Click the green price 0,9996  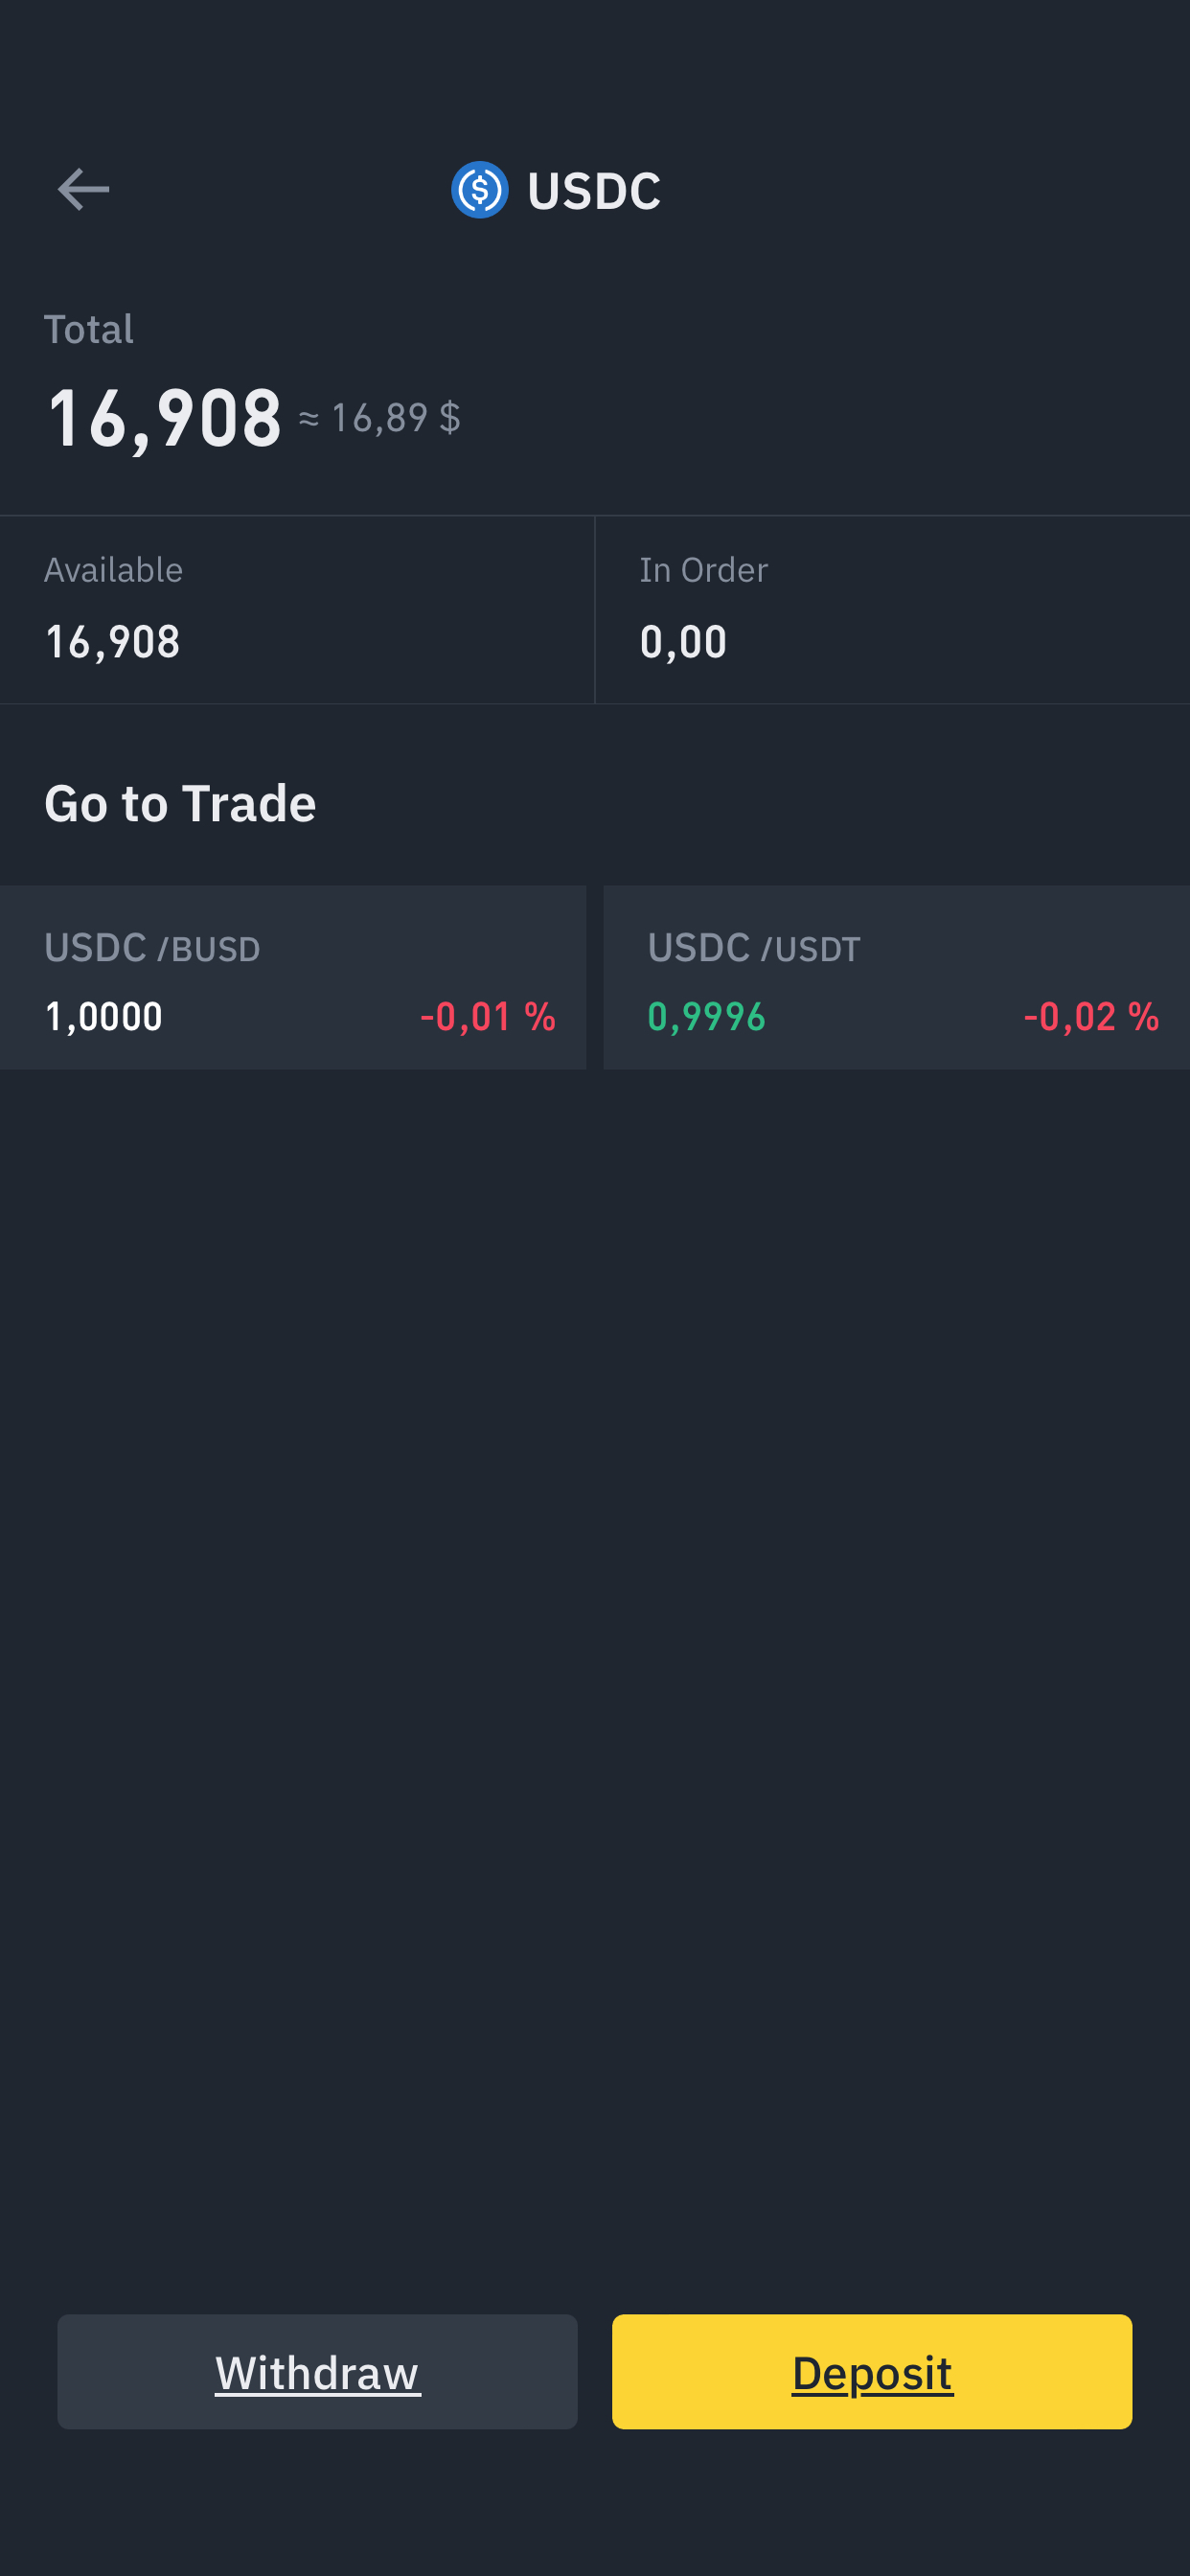coord(707,1017)
